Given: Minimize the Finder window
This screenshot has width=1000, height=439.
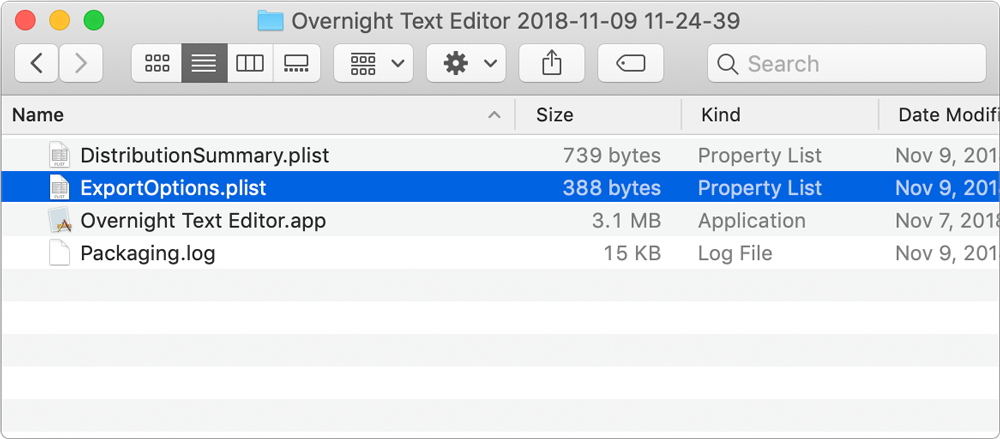Looking at the screenshot, I should [60, 20].
